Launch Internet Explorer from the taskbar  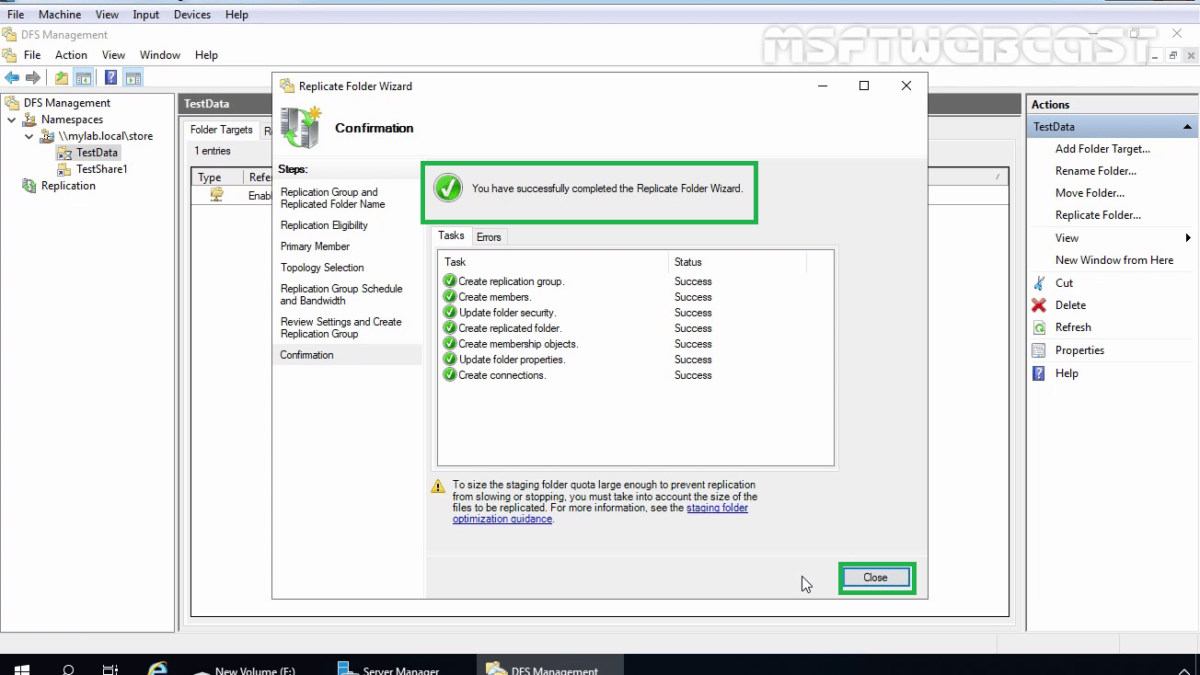point(157,668)
